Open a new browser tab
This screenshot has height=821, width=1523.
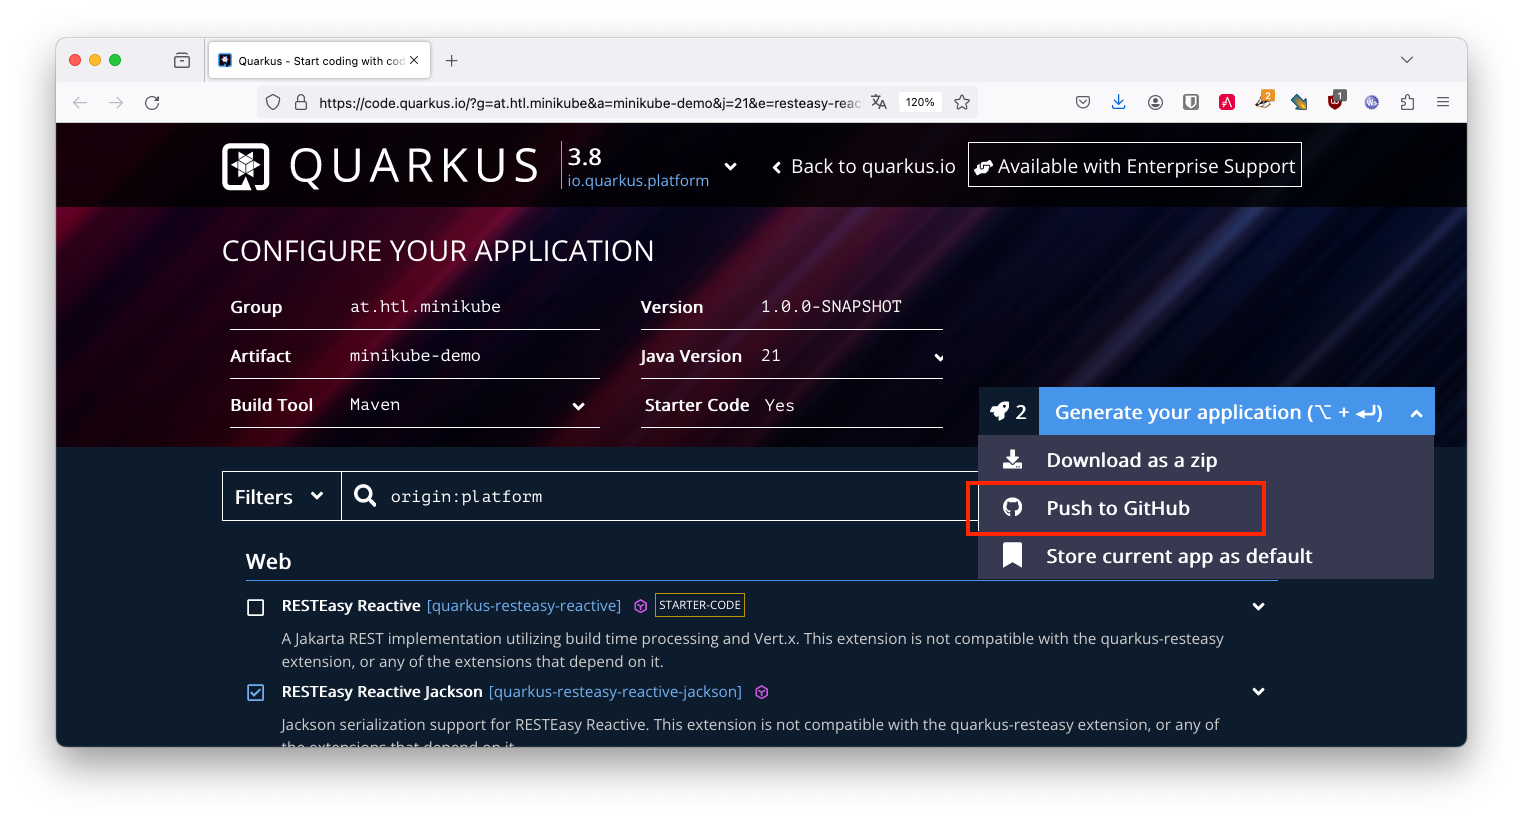(x=452, y=60)
